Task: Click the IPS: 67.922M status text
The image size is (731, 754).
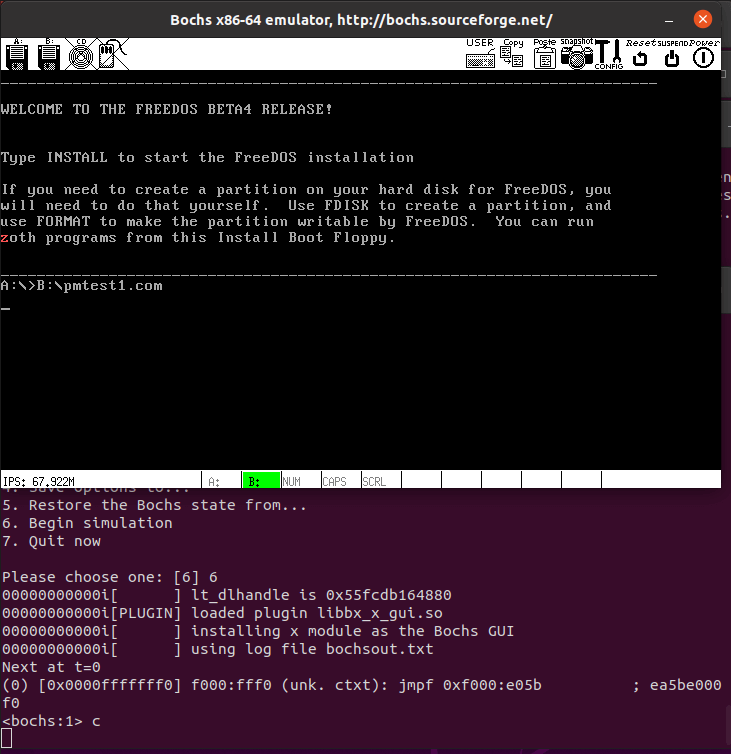Action: tap(39, 481)
